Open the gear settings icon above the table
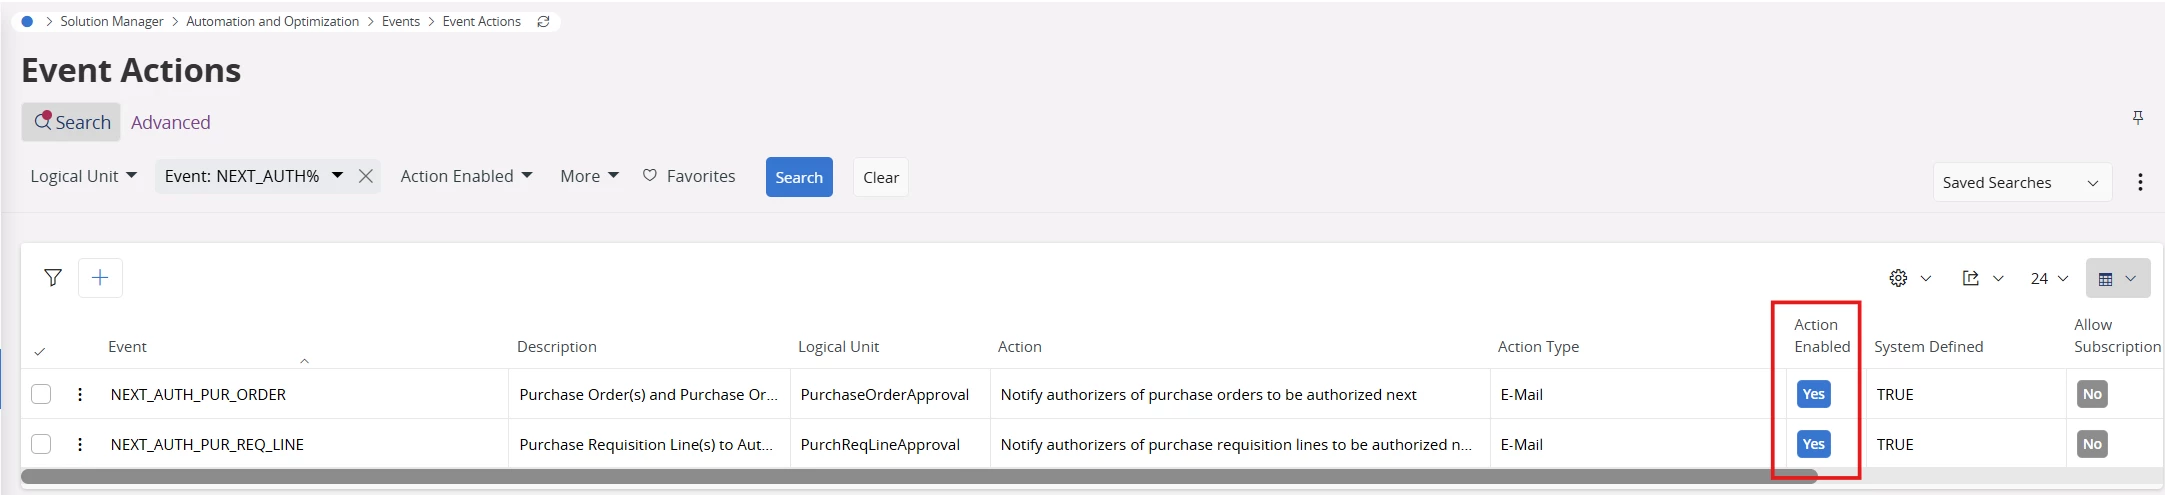2165x495 pixels. point(1898,278)
